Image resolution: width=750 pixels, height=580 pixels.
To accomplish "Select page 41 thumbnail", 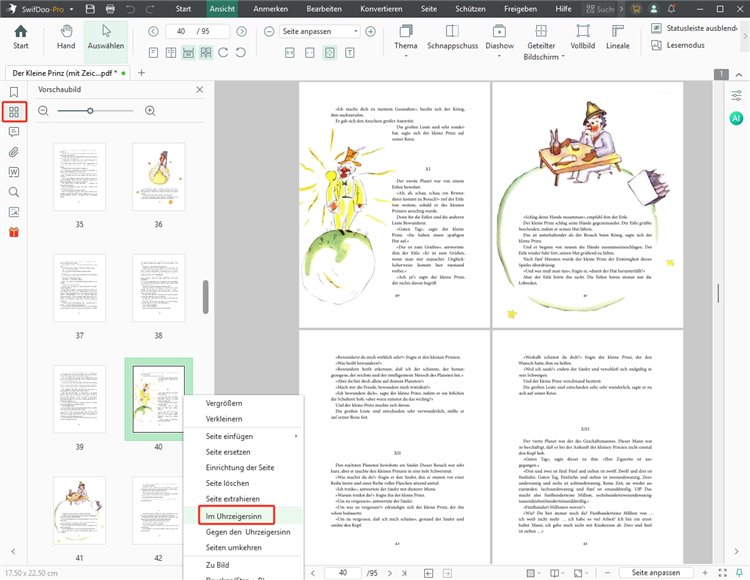I will [79, 510].
